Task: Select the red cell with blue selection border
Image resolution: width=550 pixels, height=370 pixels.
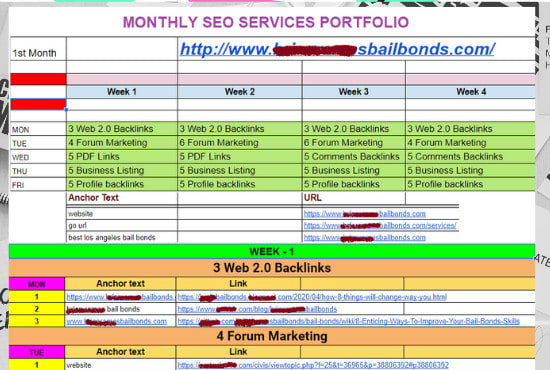Action: pyautogui.click(x=38, y=104)
